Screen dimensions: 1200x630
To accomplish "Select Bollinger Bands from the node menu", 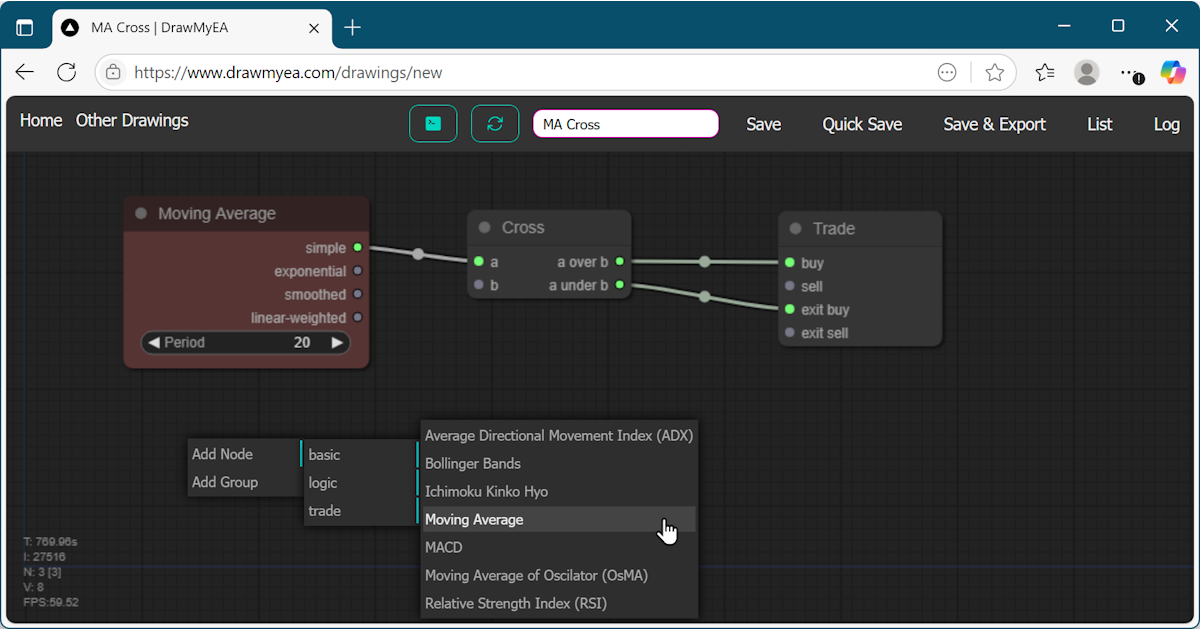I will [473, 464].
